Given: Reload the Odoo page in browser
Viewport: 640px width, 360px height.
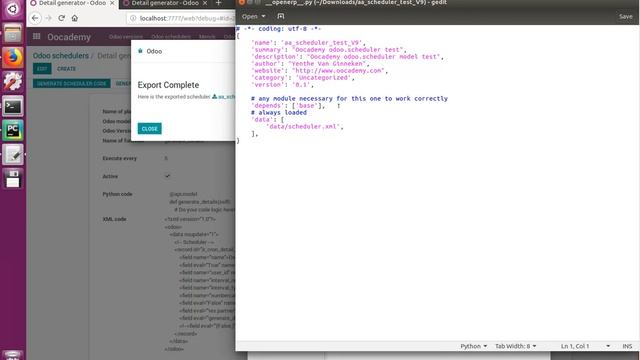Looking at the screenshot, I should coord(62,18).
